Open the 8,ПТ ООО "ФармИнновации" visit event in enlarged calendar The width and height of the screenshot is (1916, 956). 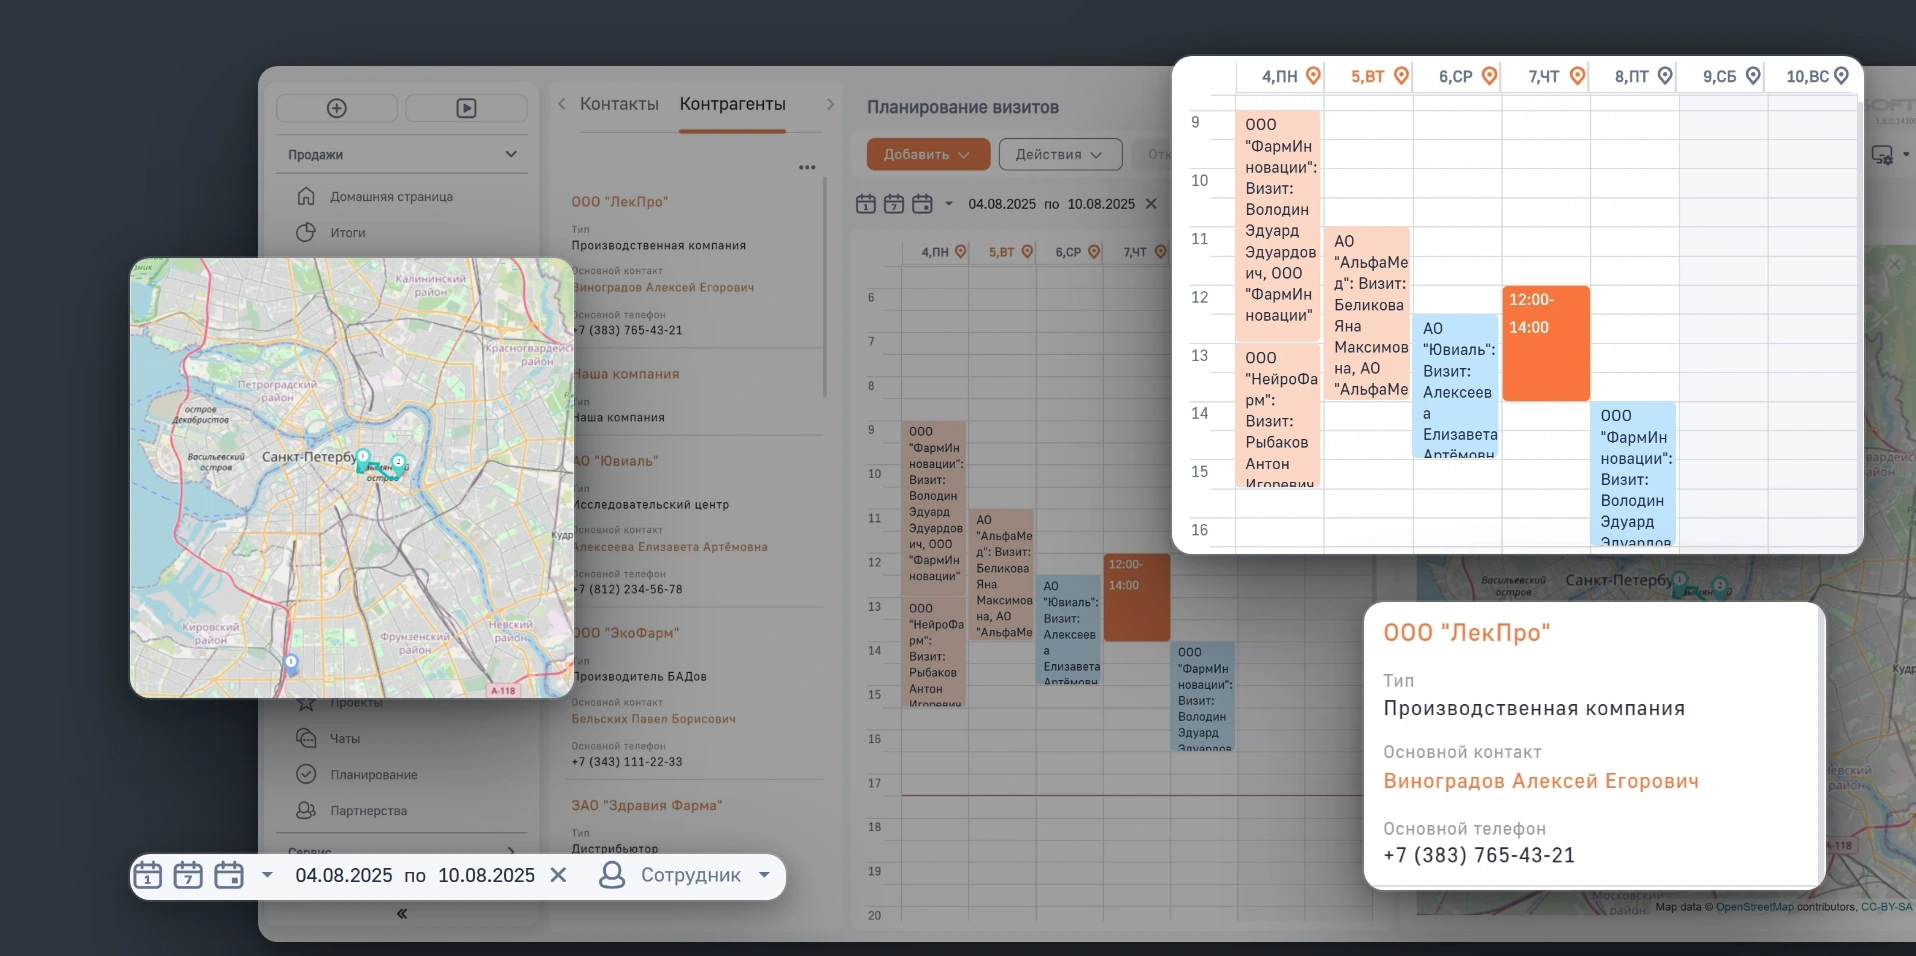coord(1633,474)
